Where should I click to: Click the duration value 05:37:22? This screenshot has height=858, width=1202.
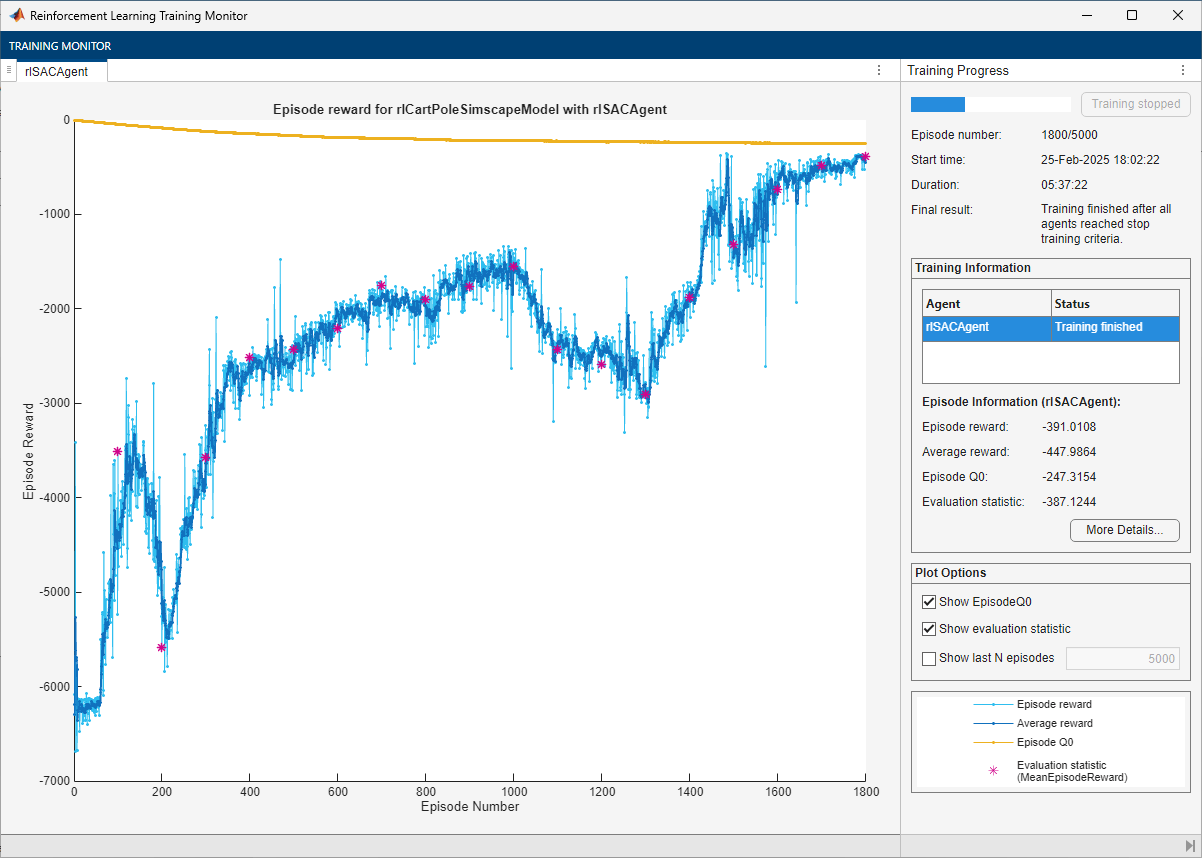coord(1064,185)
